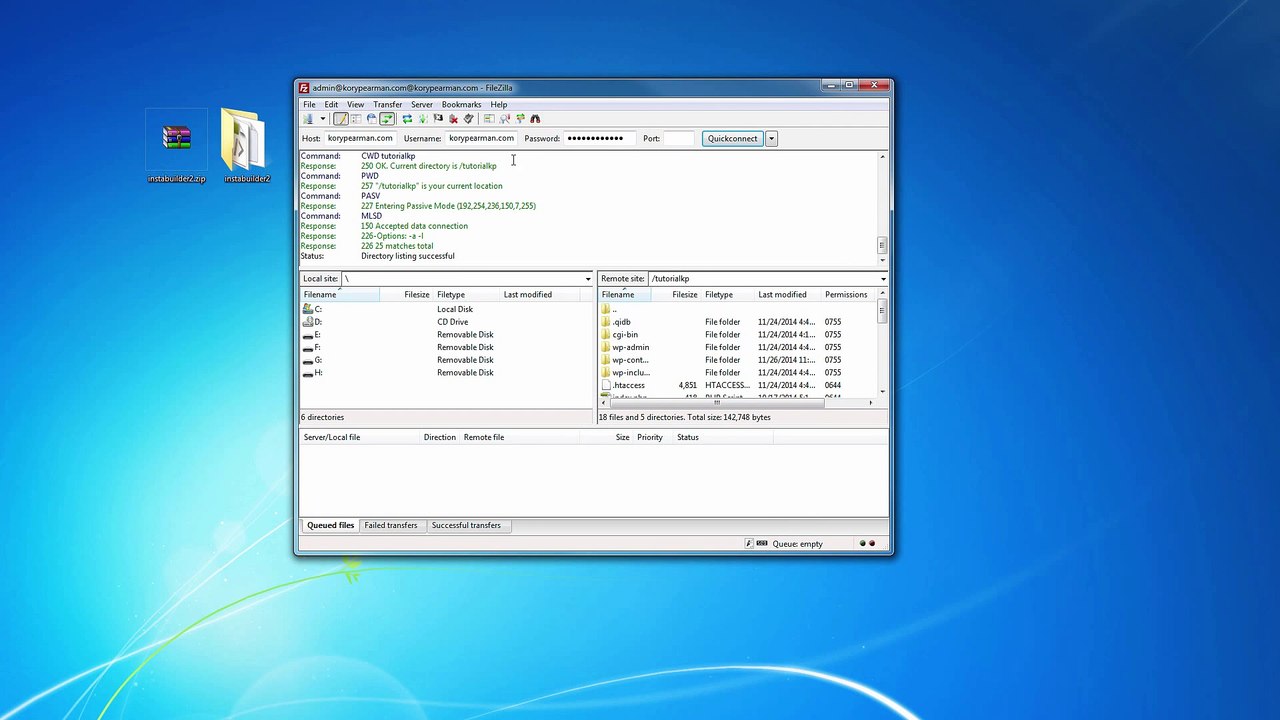
Task: Expand the Site Manager dropdown arrow
Action: (322, 119)
